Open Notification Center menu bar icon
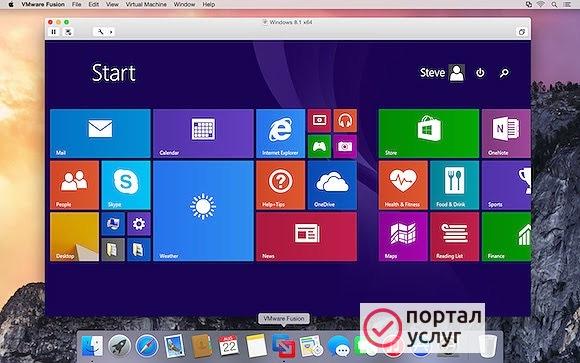 [567, 4]
